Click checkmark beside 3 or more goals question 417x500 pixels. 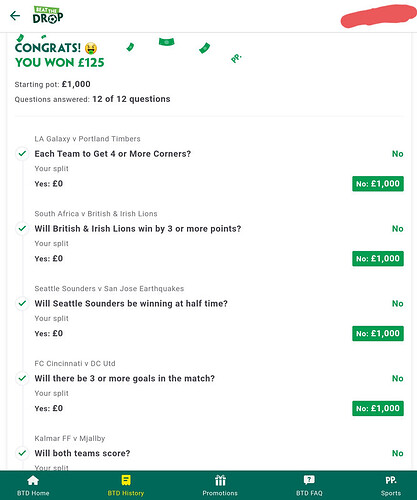[x=22, y=378]
